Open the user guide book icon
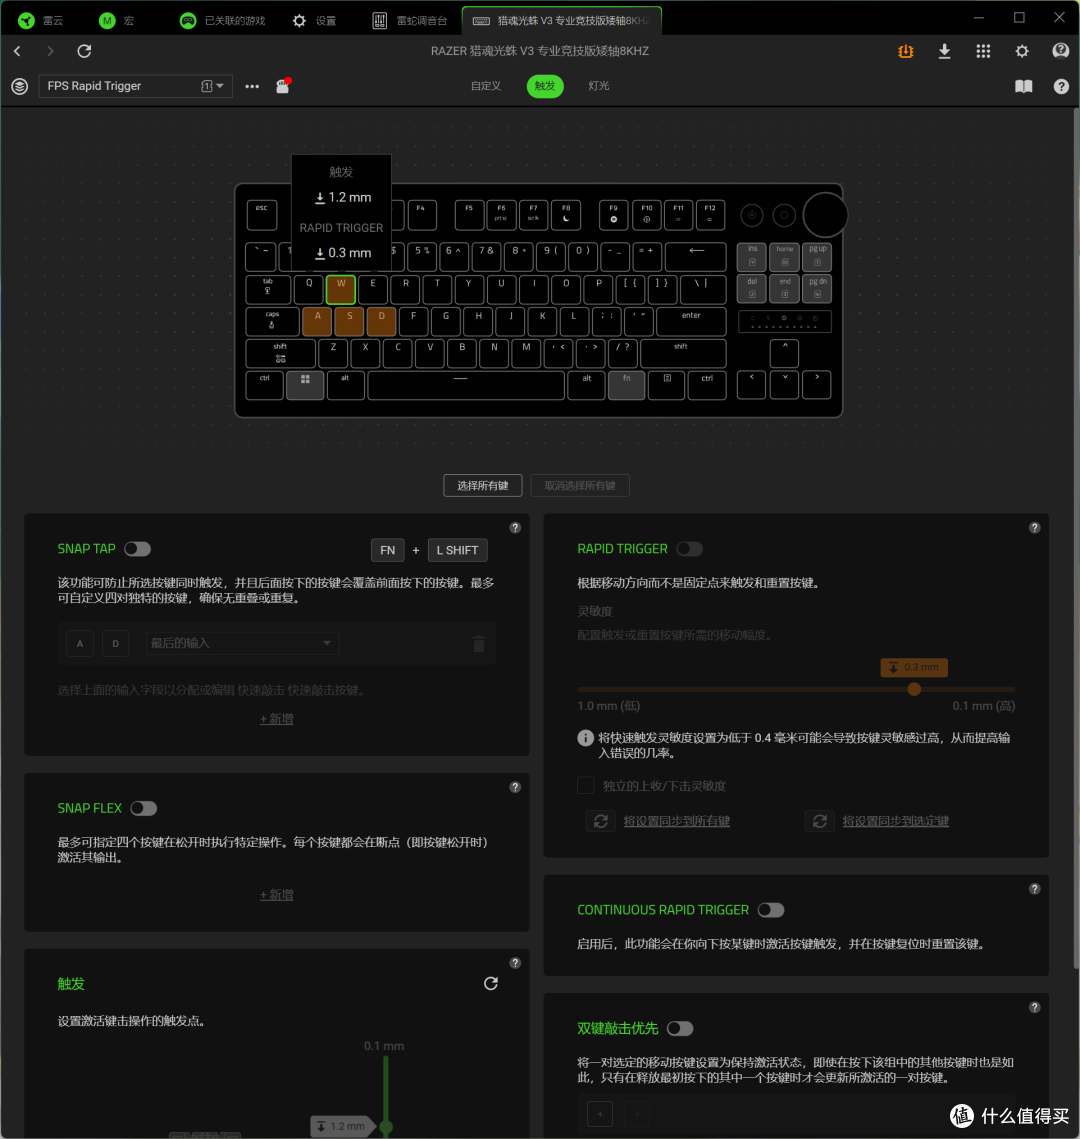This screenshot has width=1080, height=1139. (1023, 86)
